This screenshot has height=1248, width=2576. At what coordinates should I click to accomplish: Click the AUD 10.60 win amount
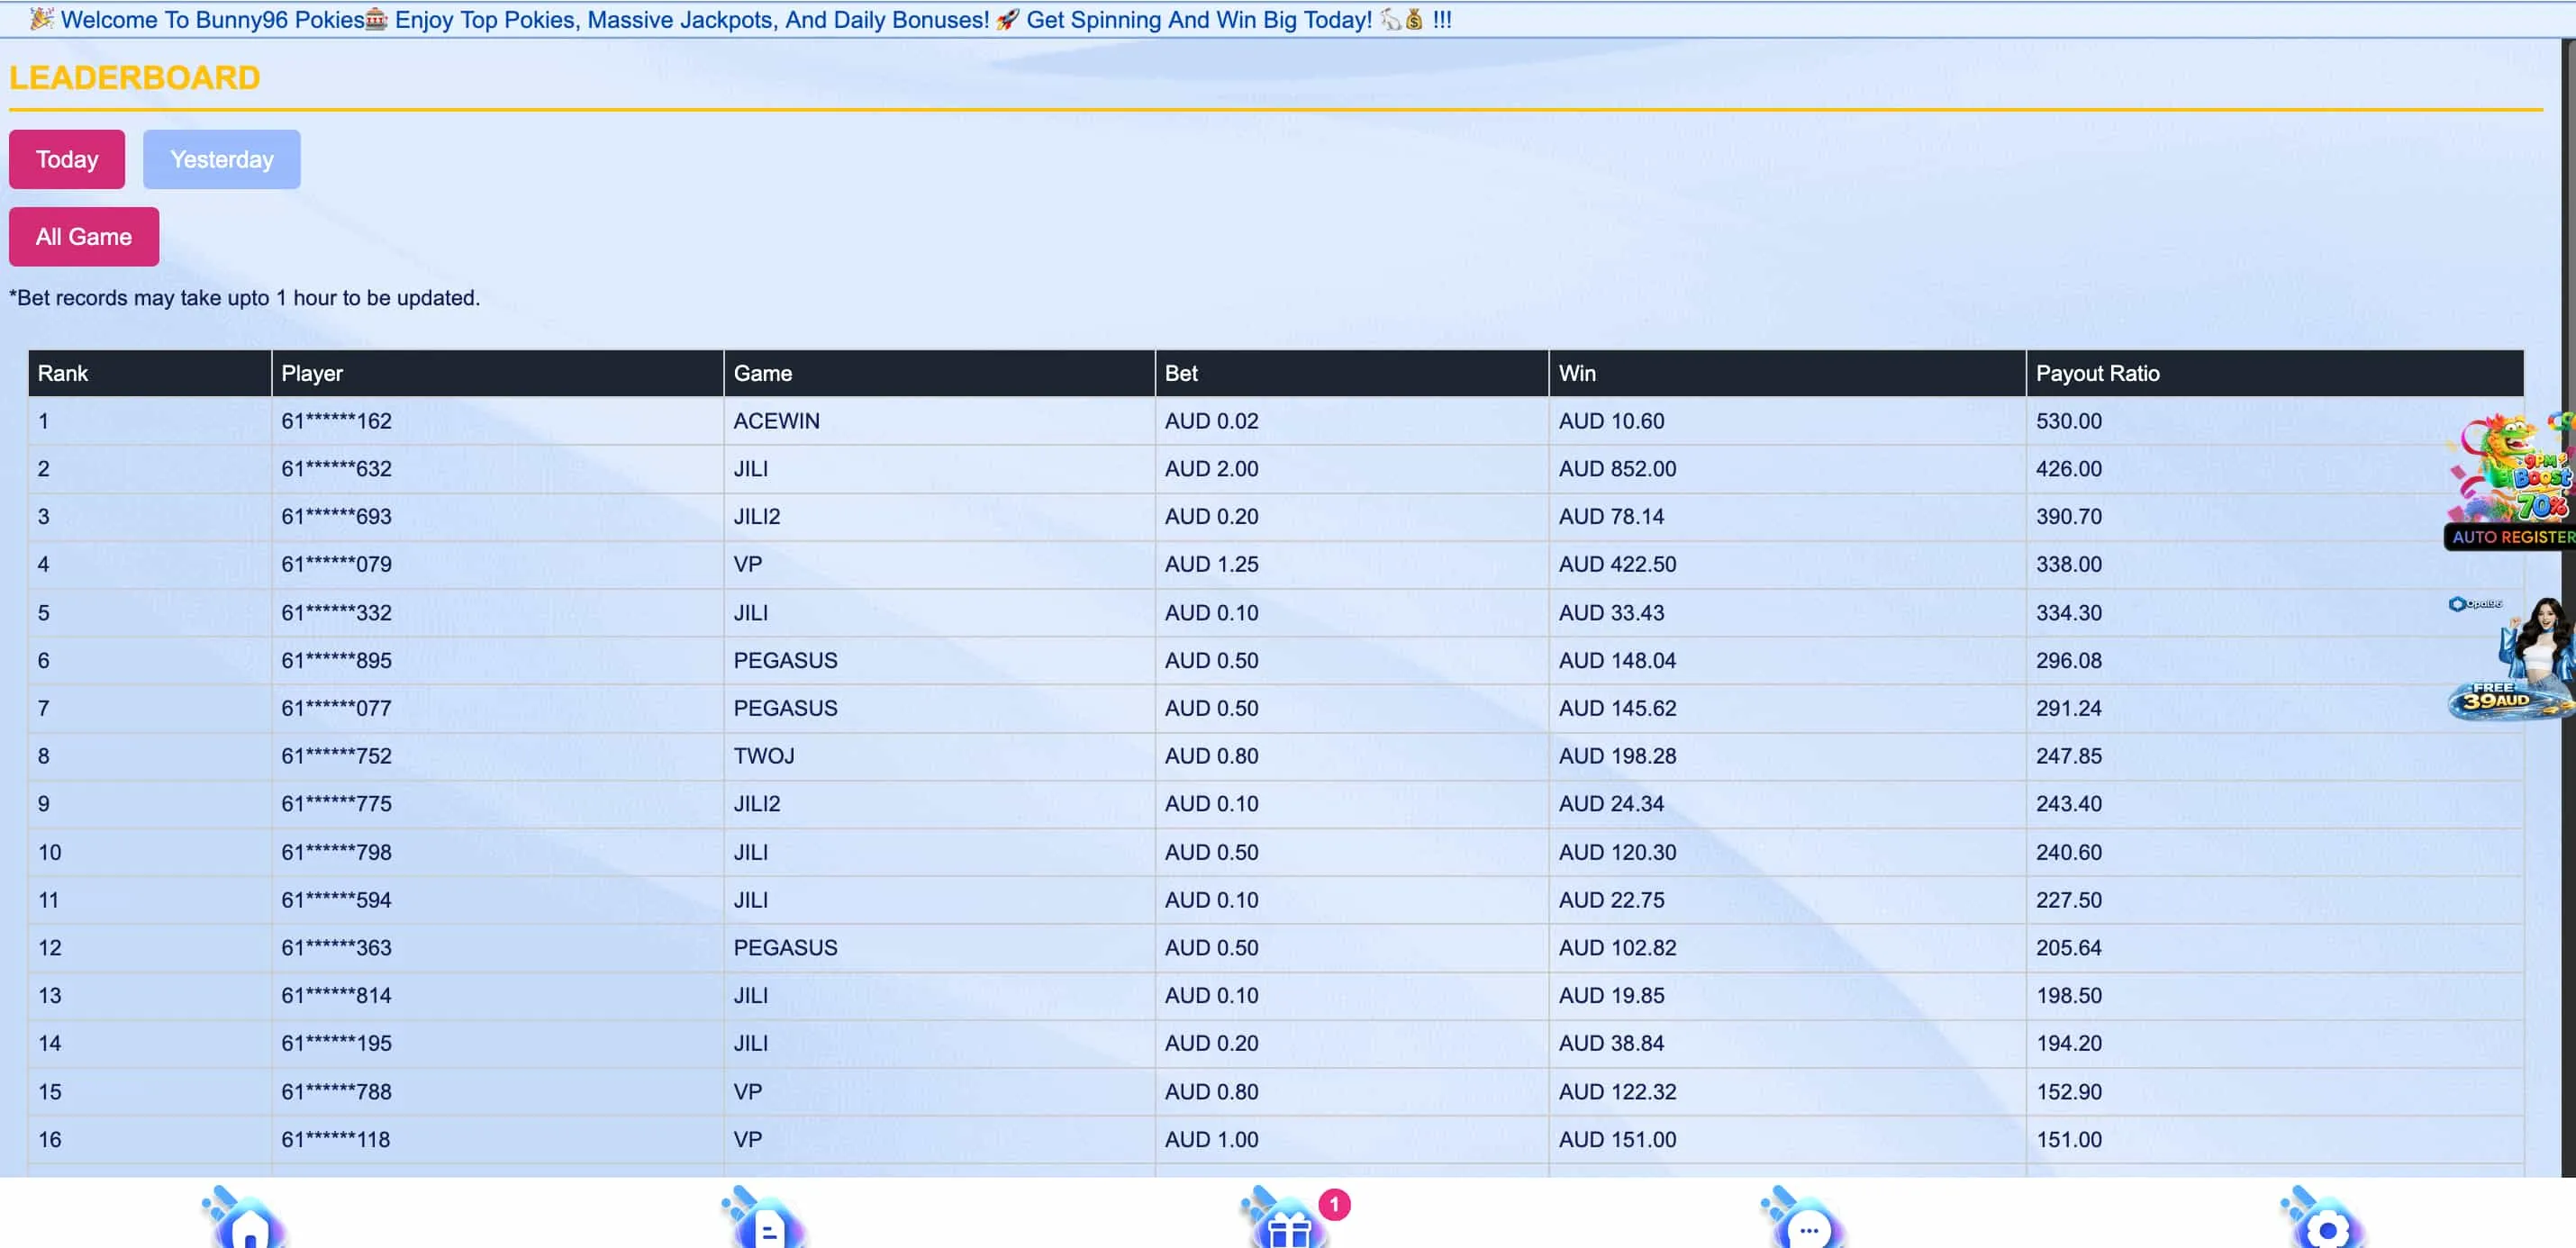pos(1611,421)
